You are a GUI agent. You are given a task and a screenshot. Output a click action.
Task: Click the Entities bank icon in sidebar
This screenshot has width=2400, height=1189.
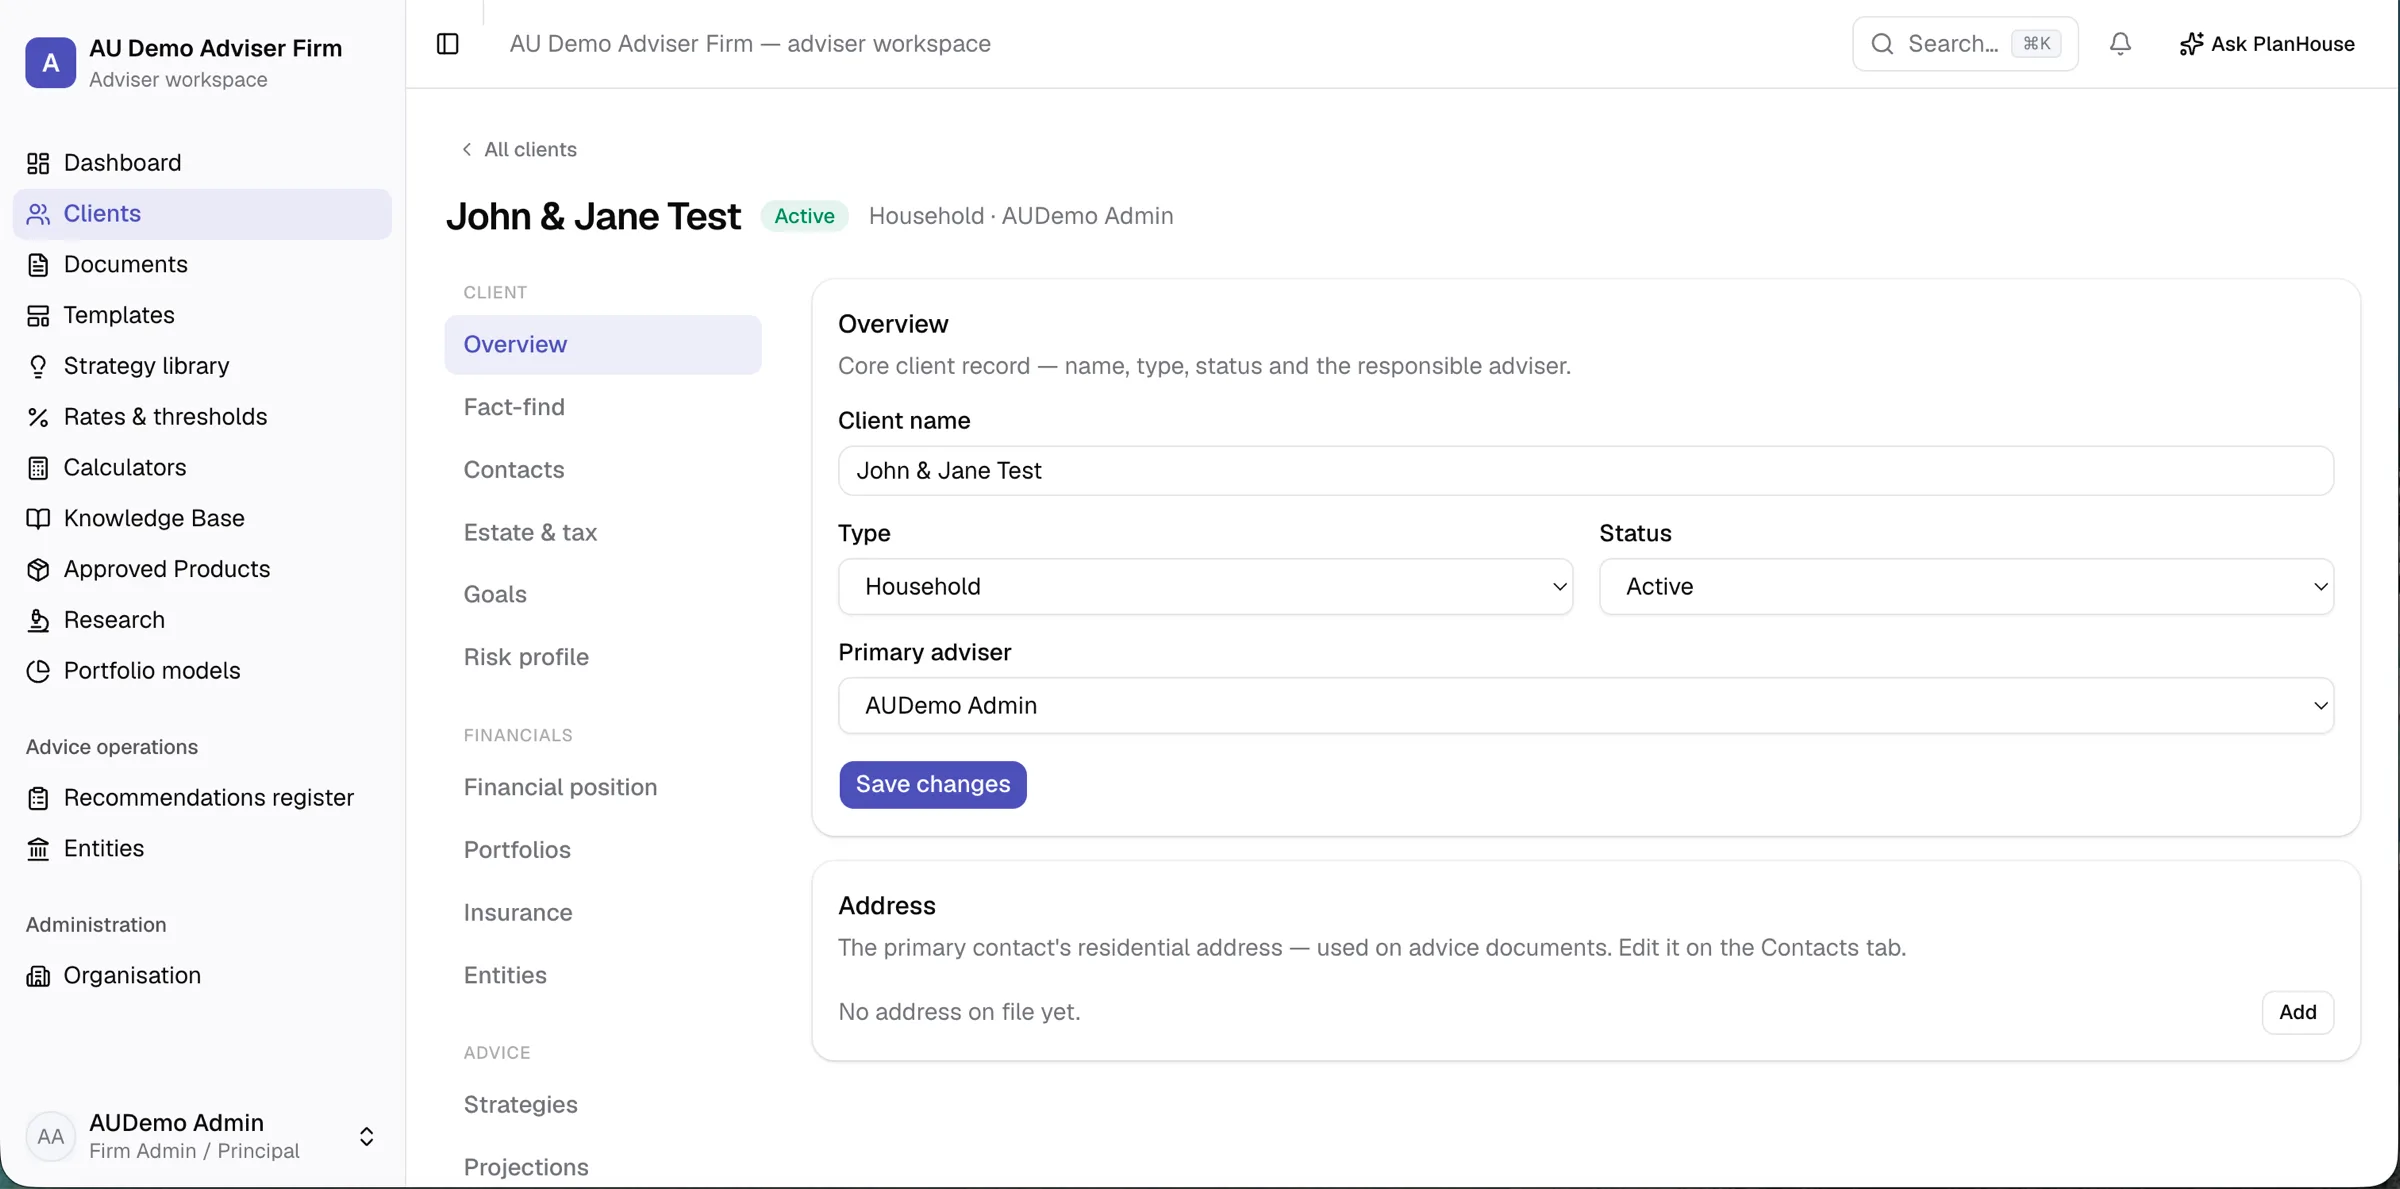[x=38, y=849]
